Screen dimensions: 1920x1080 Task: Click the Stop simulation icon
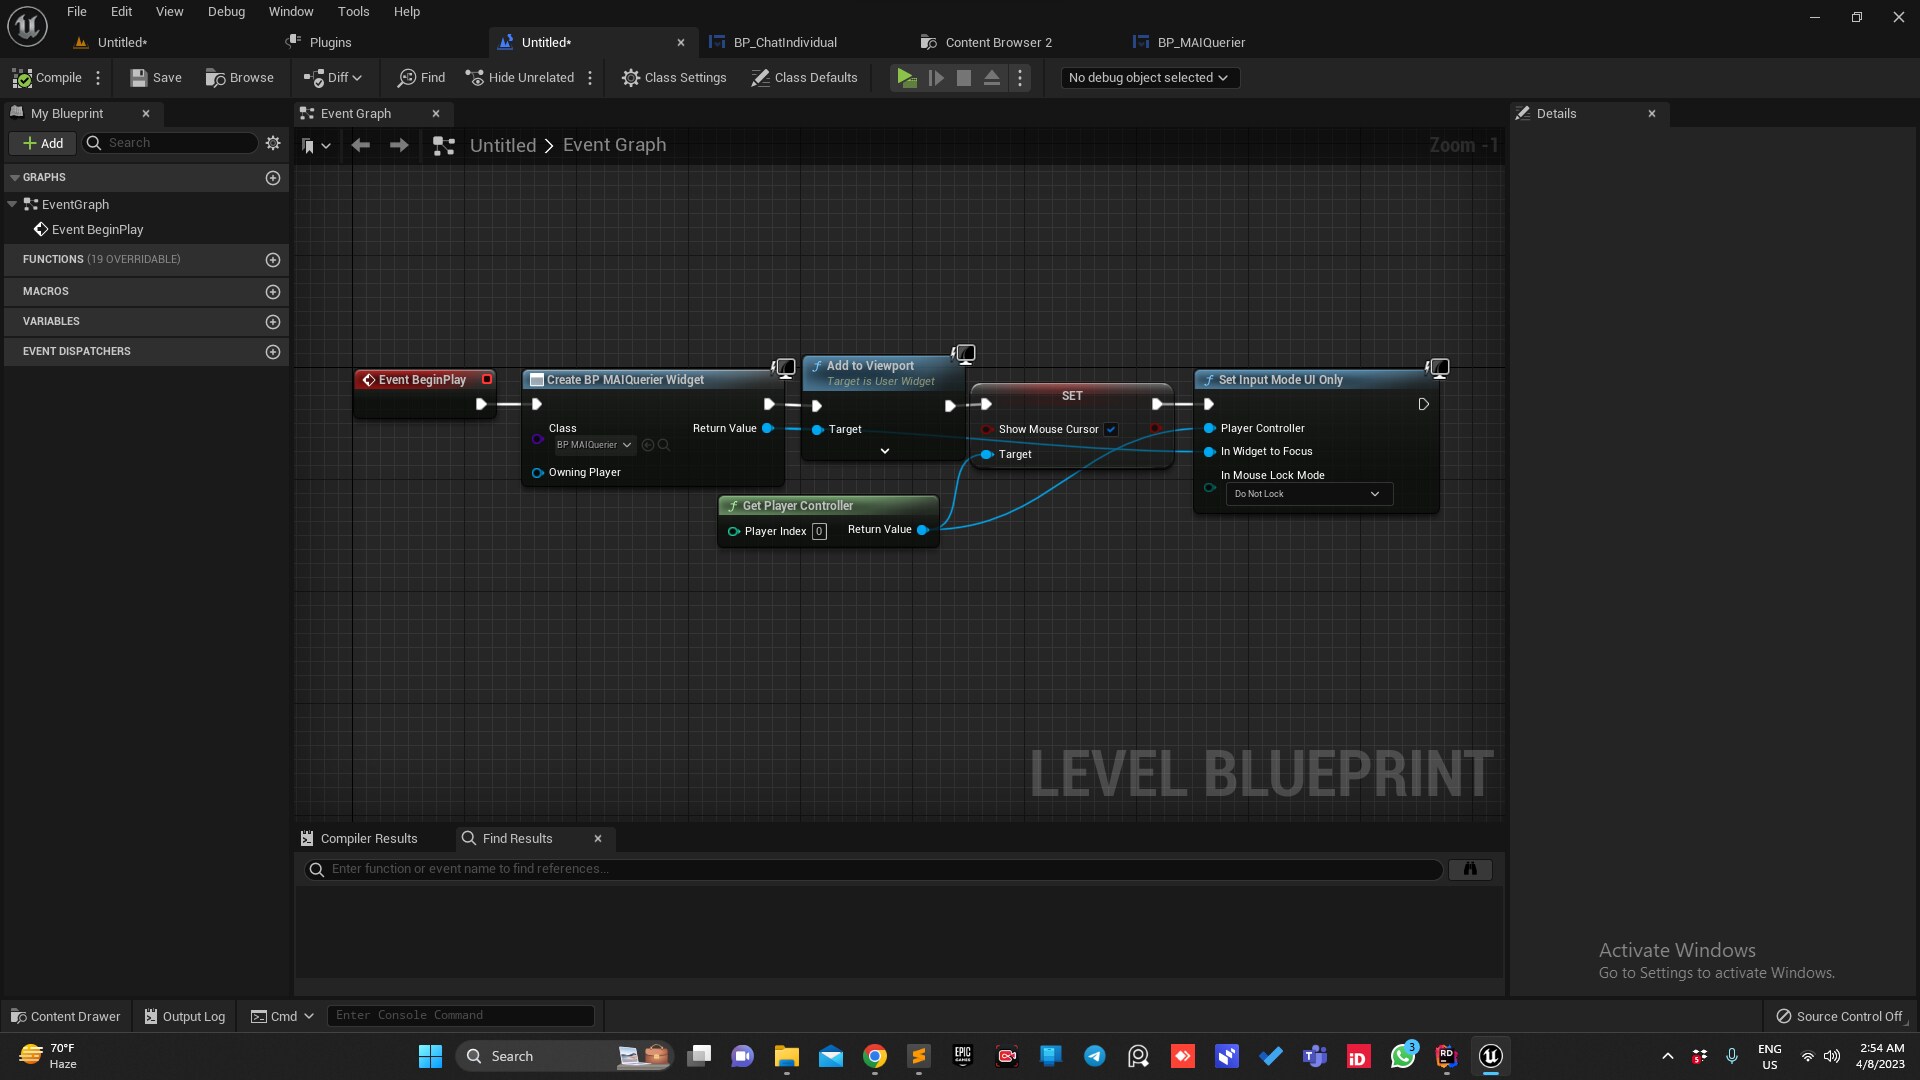tap(963, 78)
